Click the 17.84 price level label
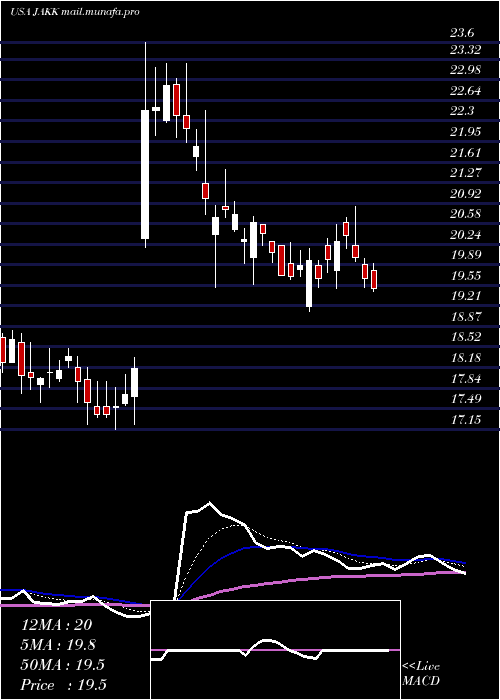This screenshot has width=500, height=700. tap(466, 379)
